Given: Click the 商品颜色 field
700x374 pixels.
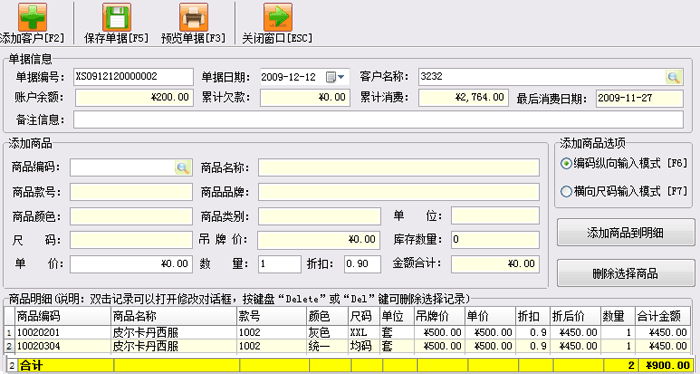Looking at the screenshot, I should click(131, 216).
